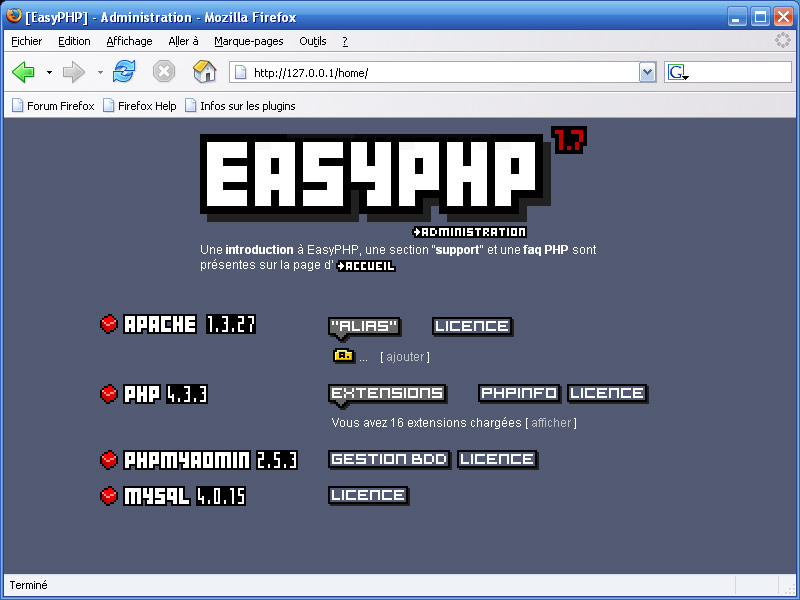The height and width of the screenshot is (600, 800).
Task: Open the Outils menu
Action: 312,41
